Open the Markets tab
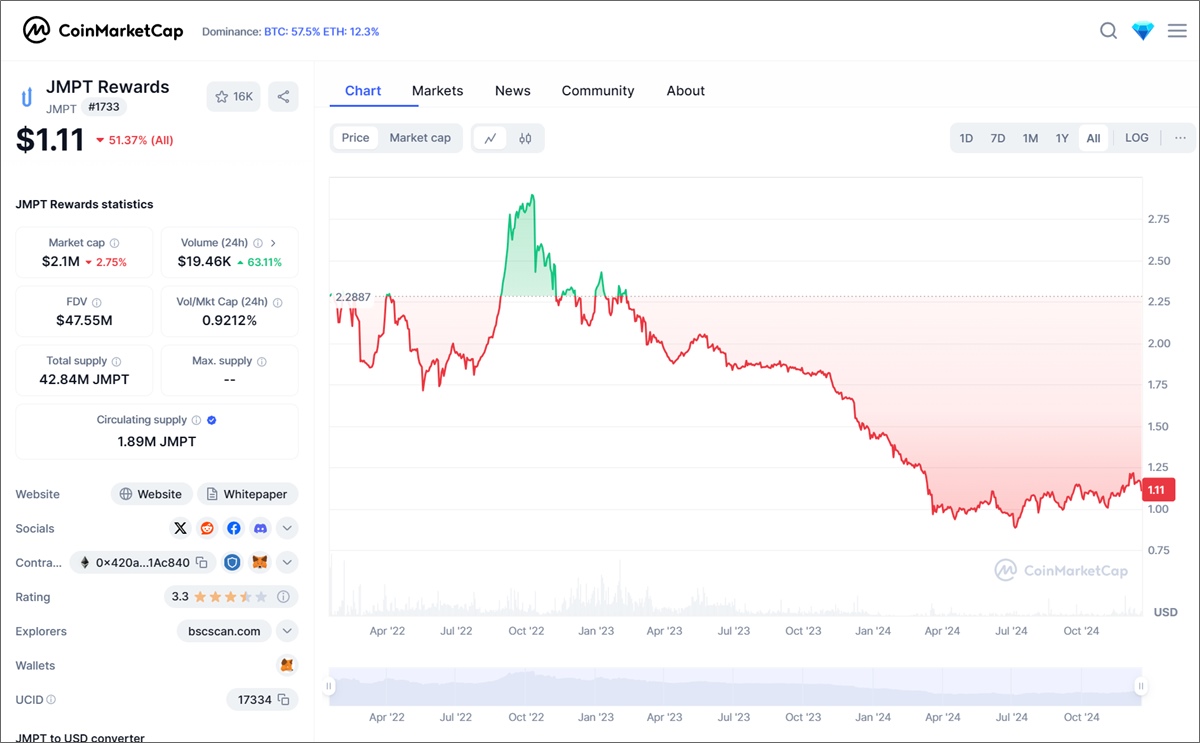 pyautogui.click(x=438, y=90)
